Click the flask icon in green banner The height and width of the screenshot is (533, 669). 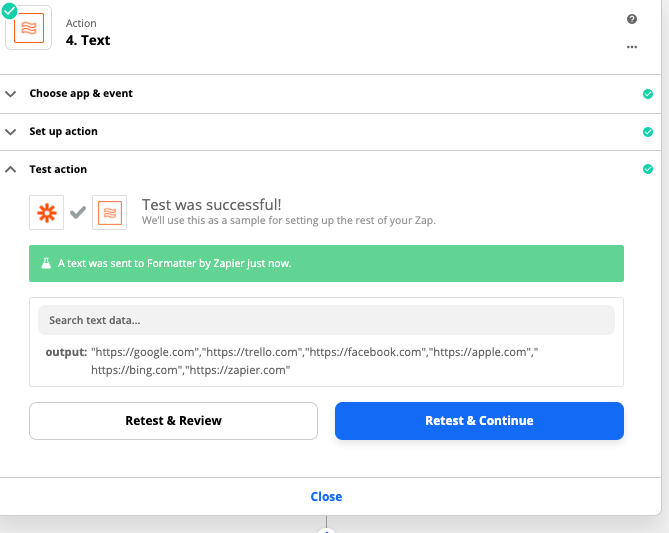[46, 263]
